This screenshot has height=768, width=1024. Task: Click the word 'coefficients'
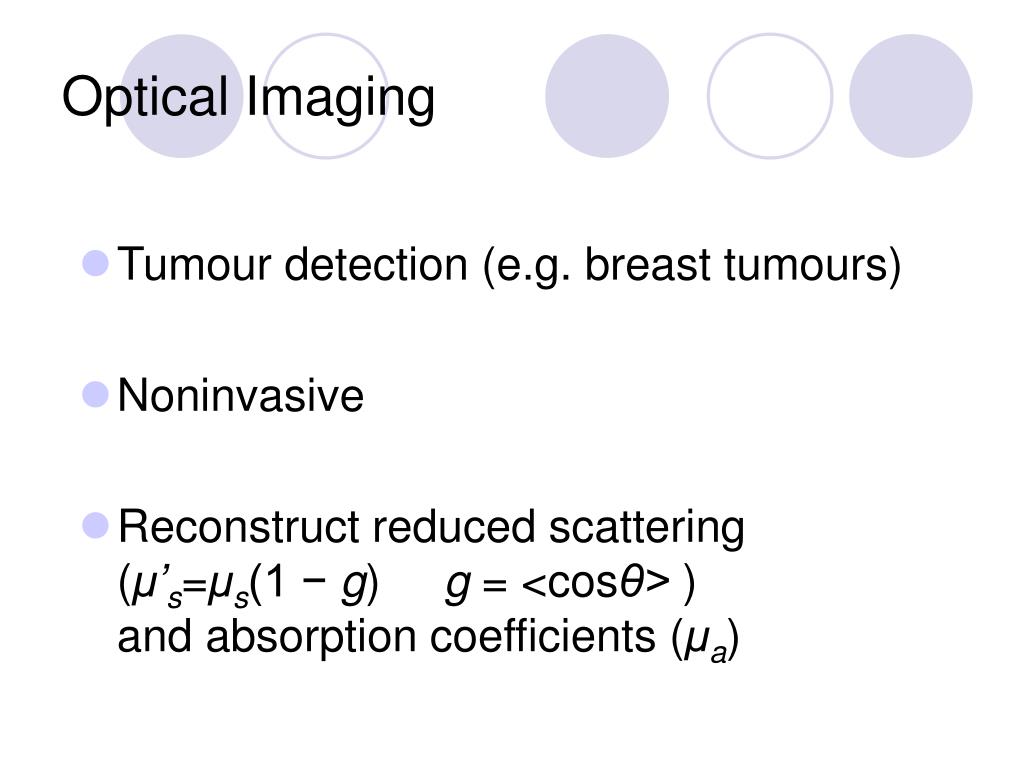543,636
